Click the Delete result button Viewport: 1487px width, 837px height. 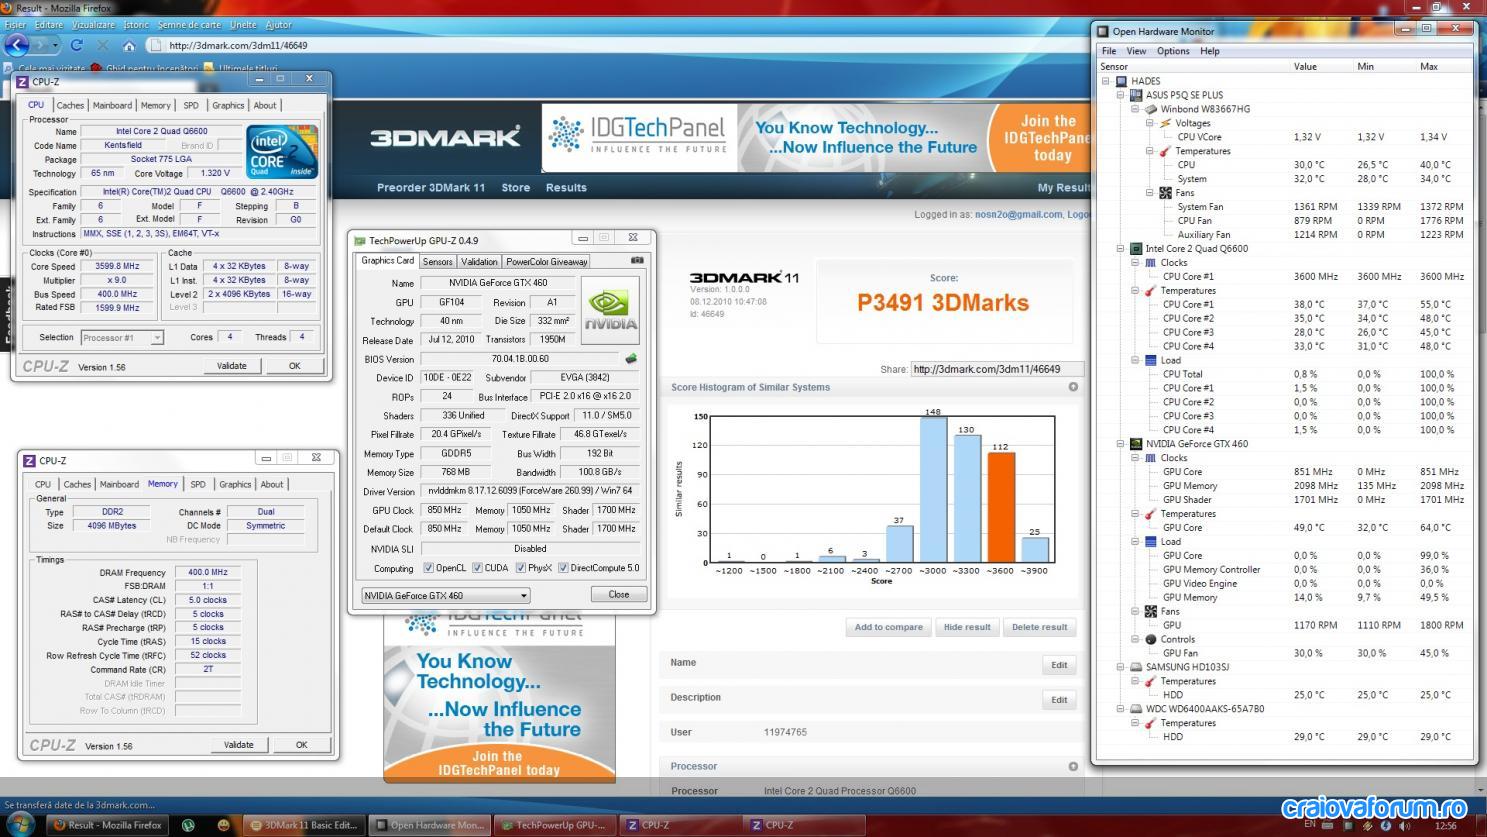coord(1039,627)
